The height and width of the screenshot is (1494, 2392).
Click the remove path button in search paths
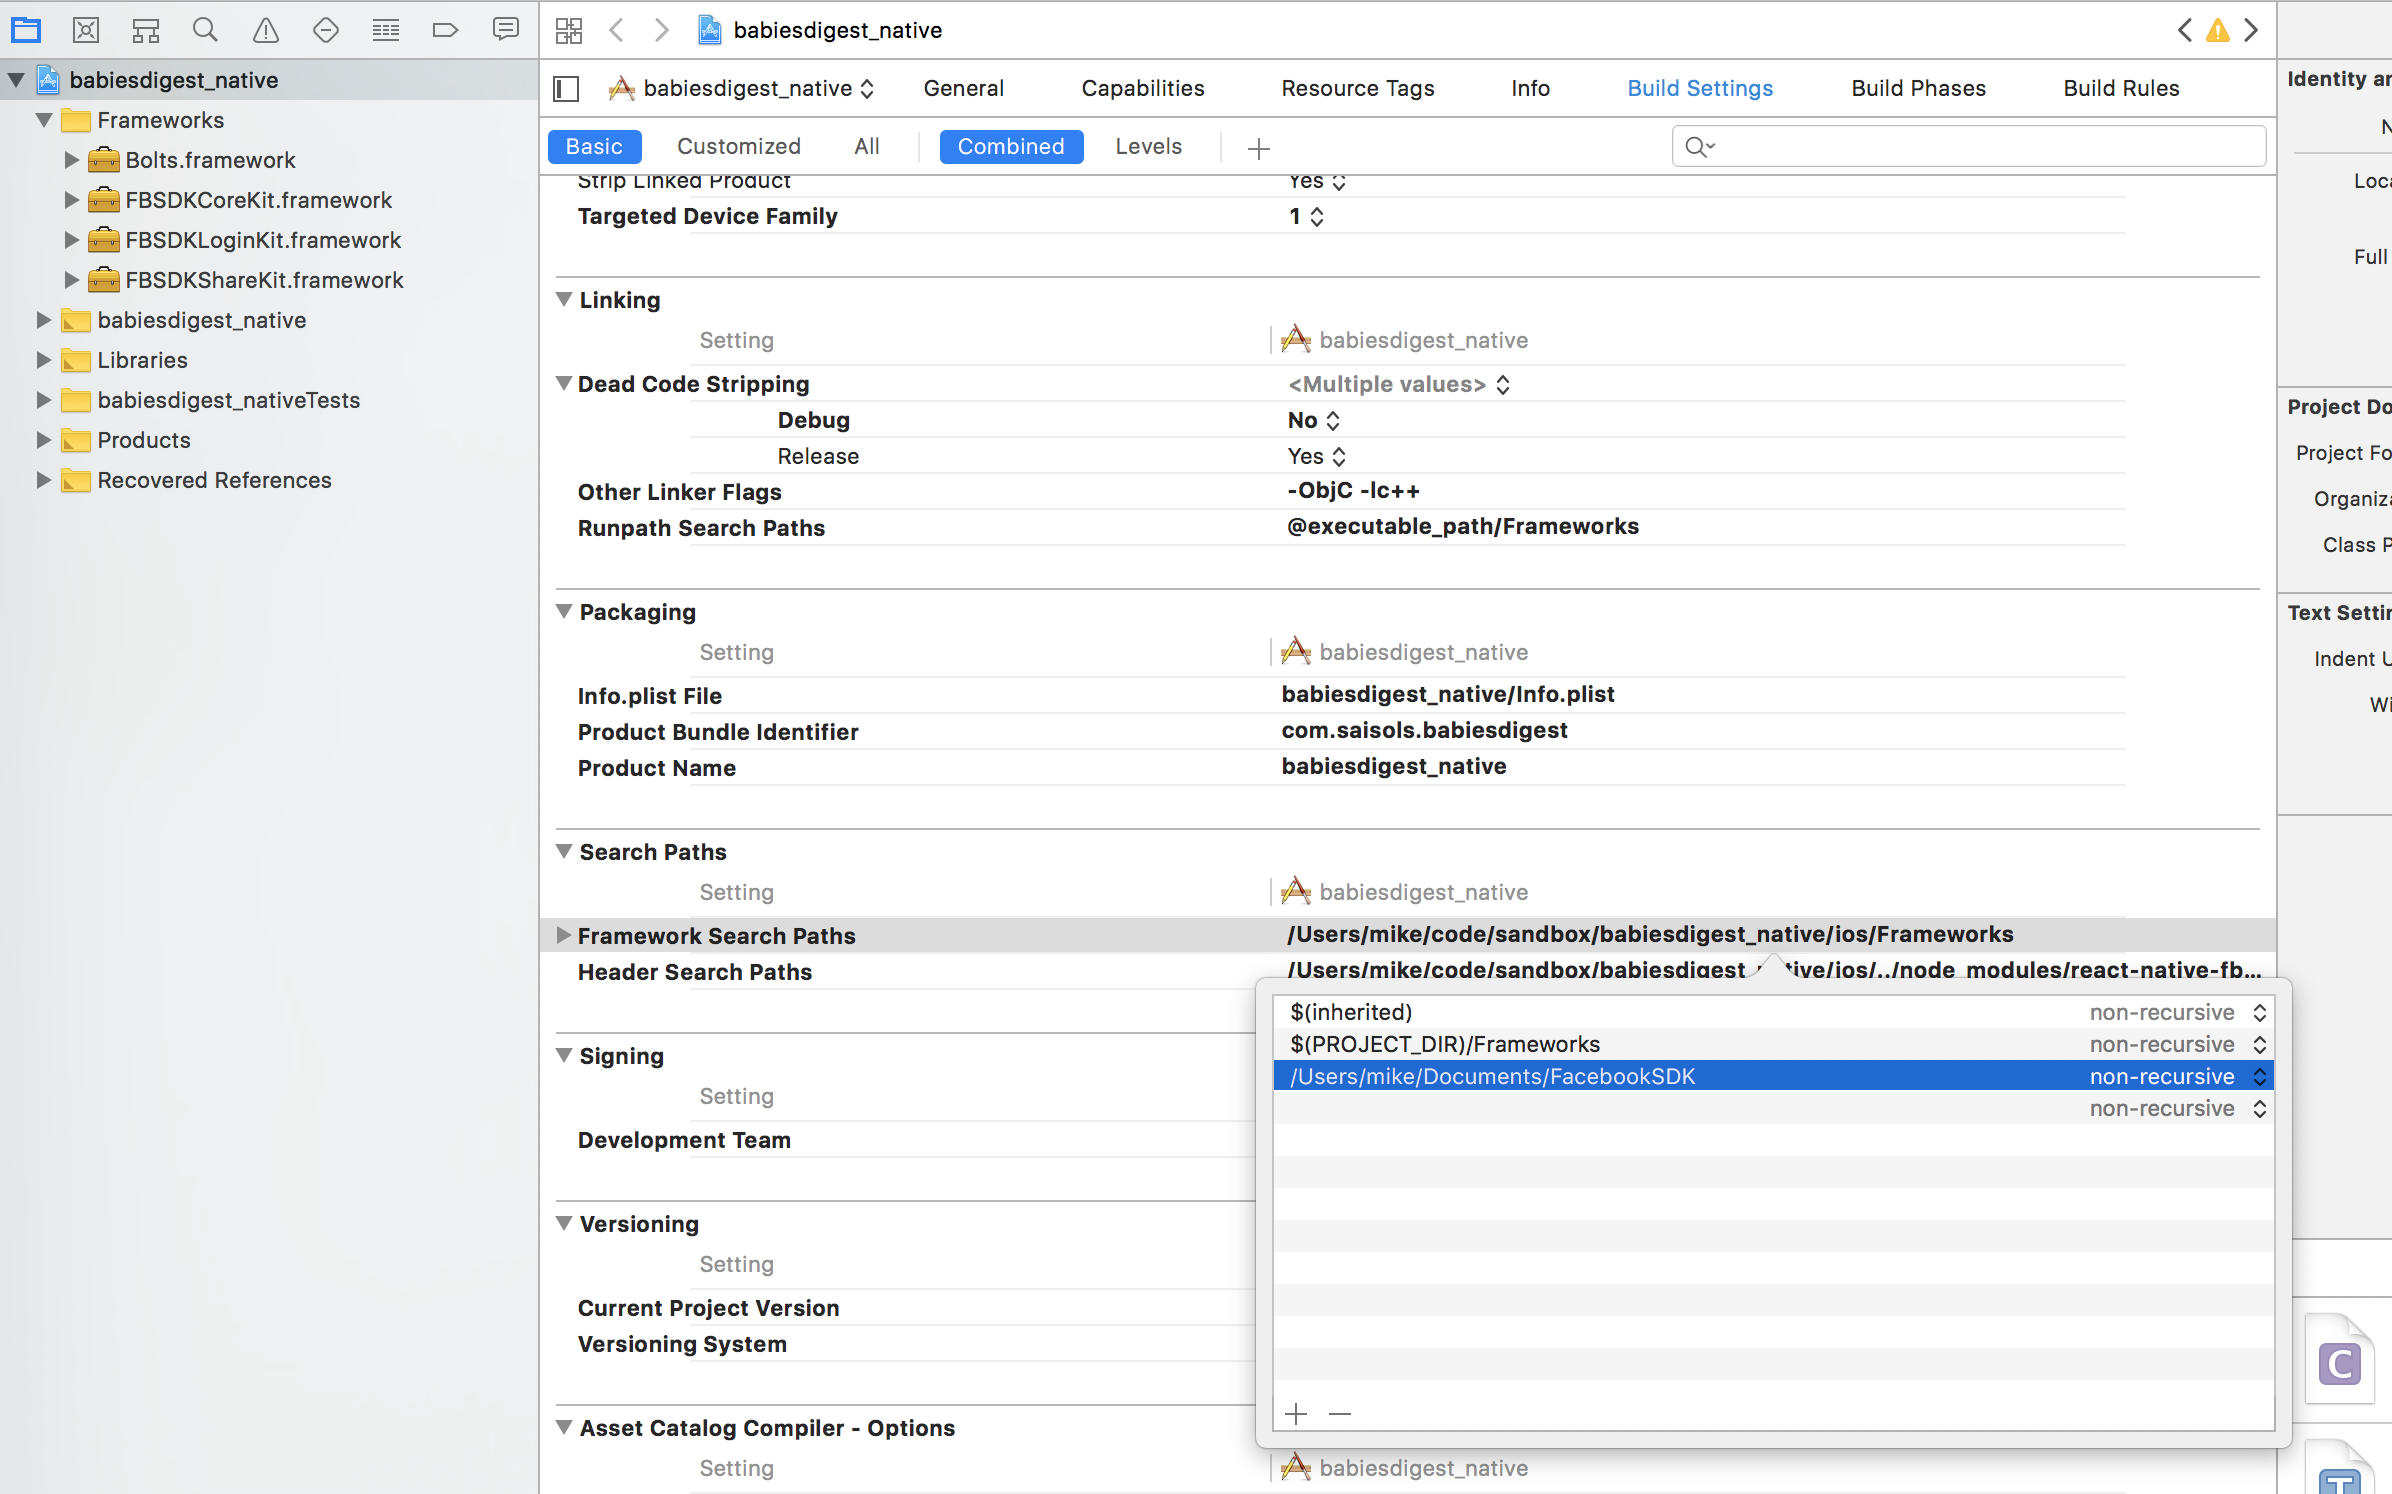pos(1341,1413)
